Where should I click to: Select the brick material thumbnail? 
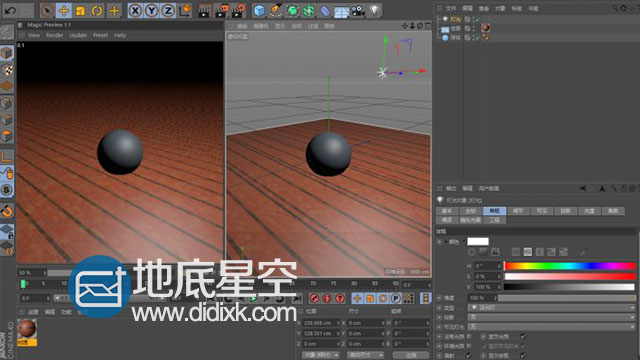click(x=27, y=329)
